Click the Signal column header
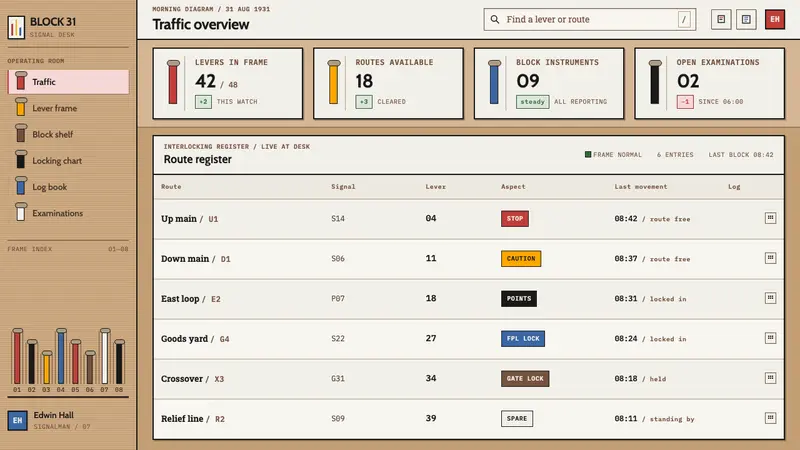The width and height of the screenshot is (800, 450). click(x=343, y=187)
